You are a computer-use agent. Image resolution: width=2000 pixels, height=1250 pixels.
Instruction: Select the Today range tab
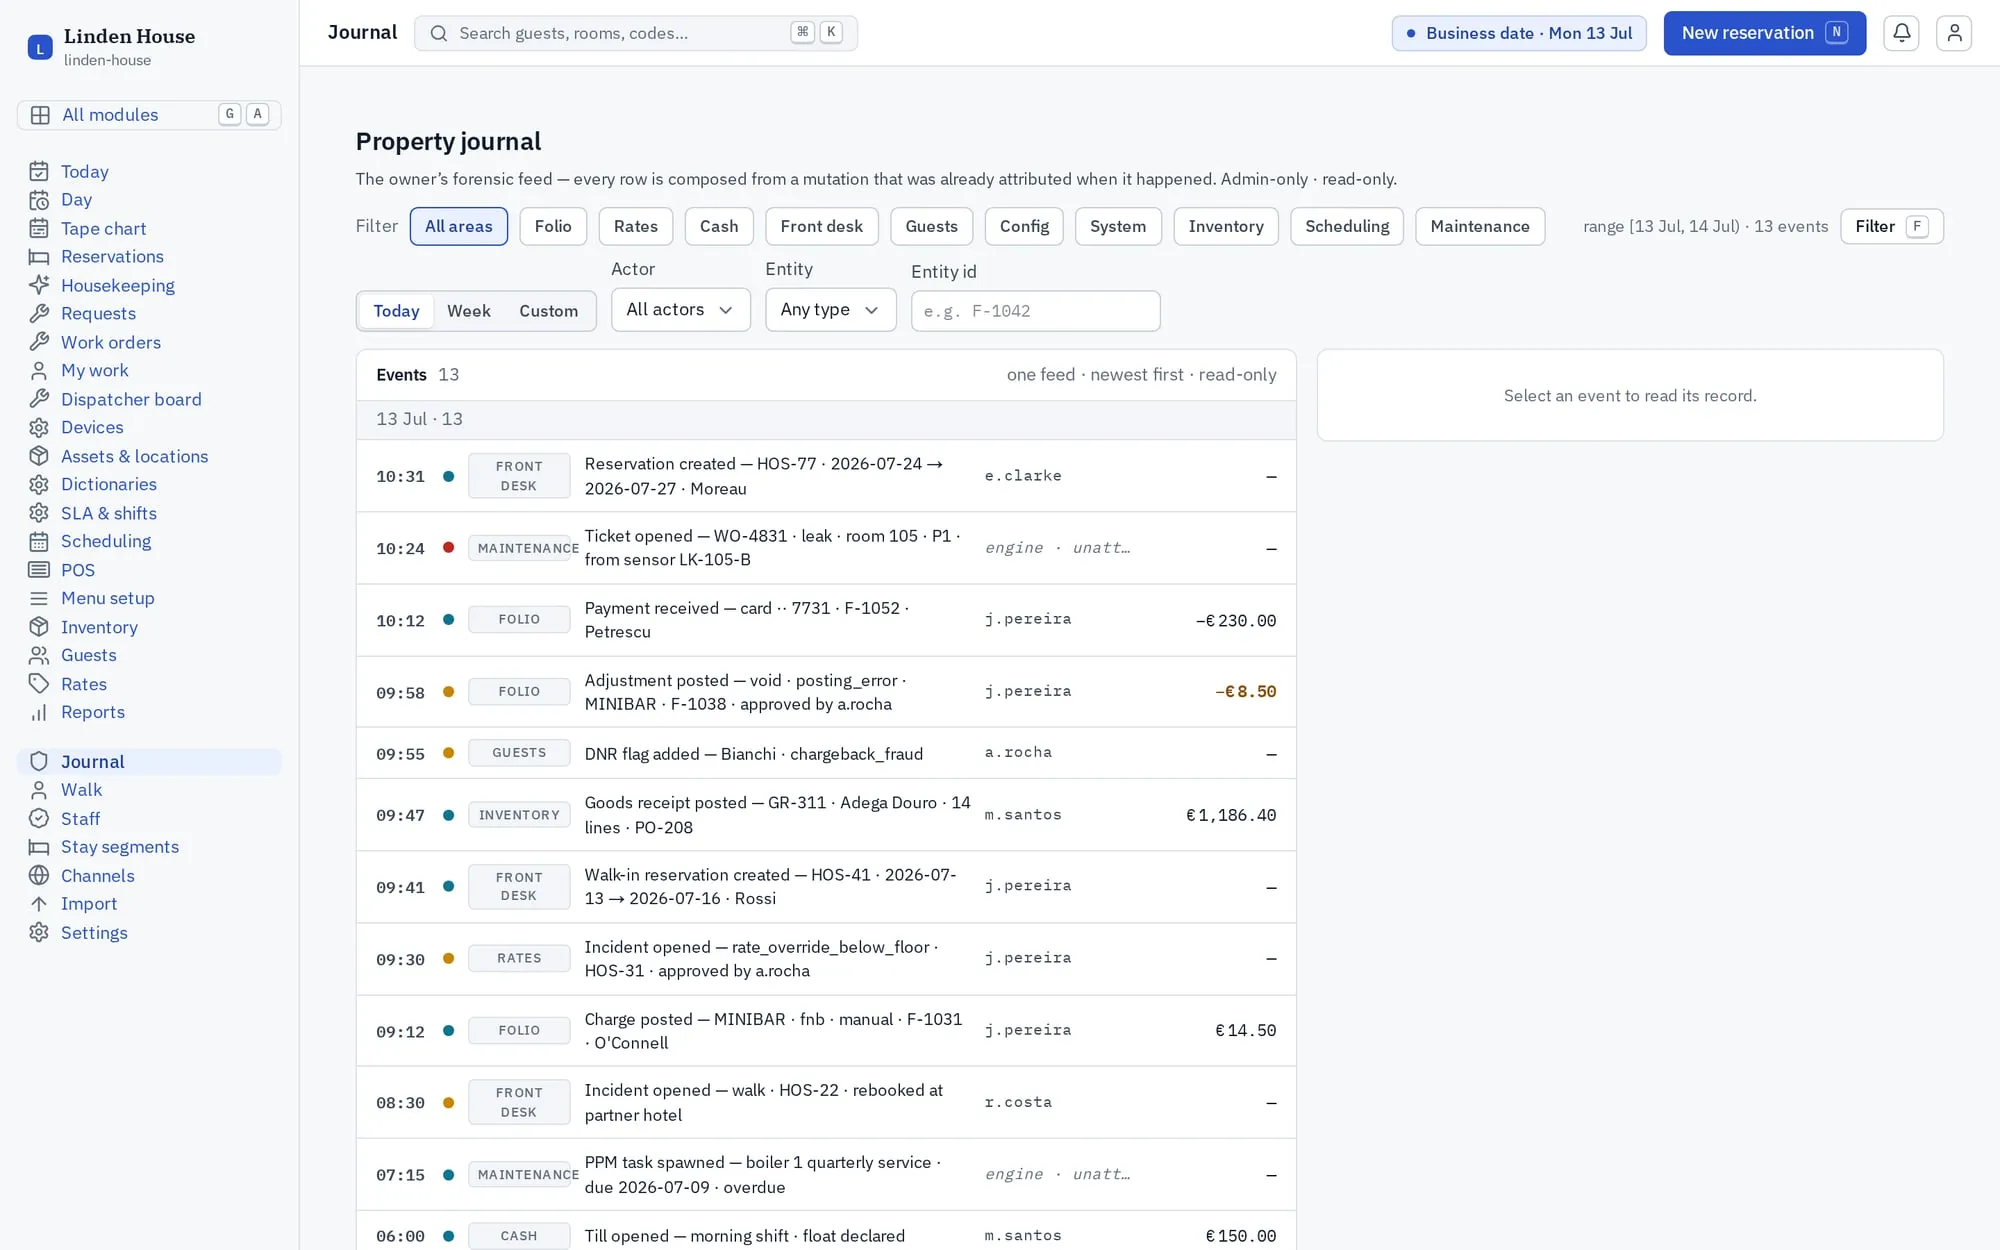pyautogui.click(x=396, y=311)
